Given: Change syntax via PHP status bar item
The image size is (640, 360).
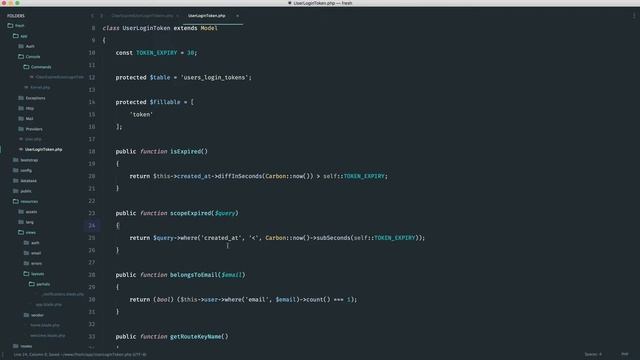Looking at the screenshot, I should [x=624, y=354].
